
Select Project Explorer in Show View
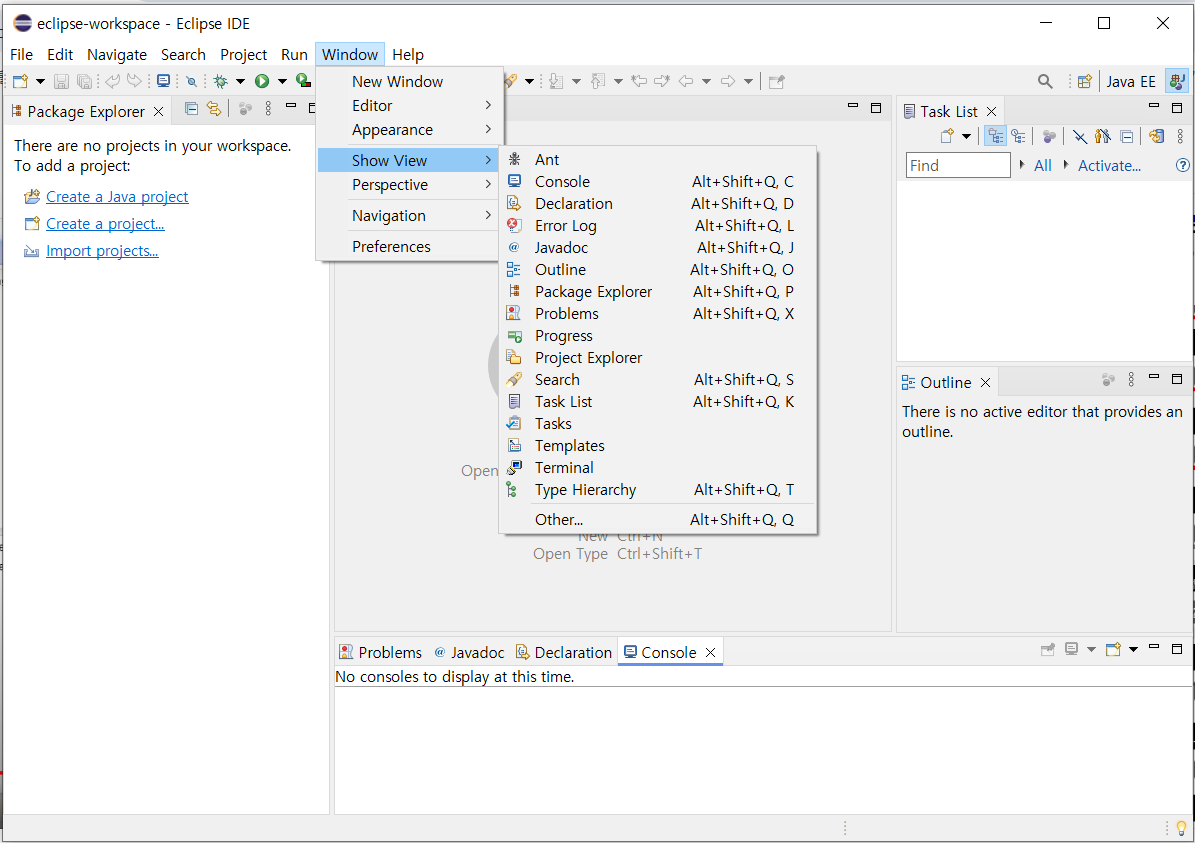658,357
